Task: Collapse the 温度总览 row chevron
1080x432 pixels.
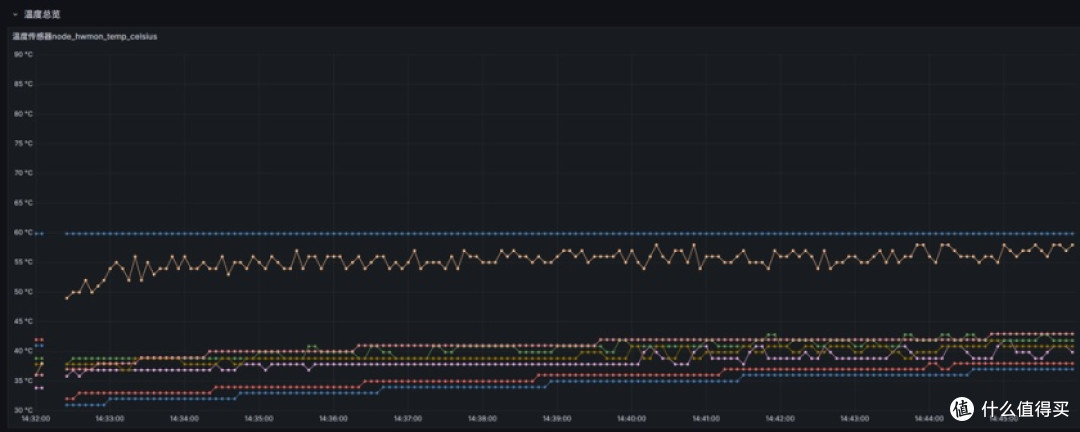Action: [15, 14]
